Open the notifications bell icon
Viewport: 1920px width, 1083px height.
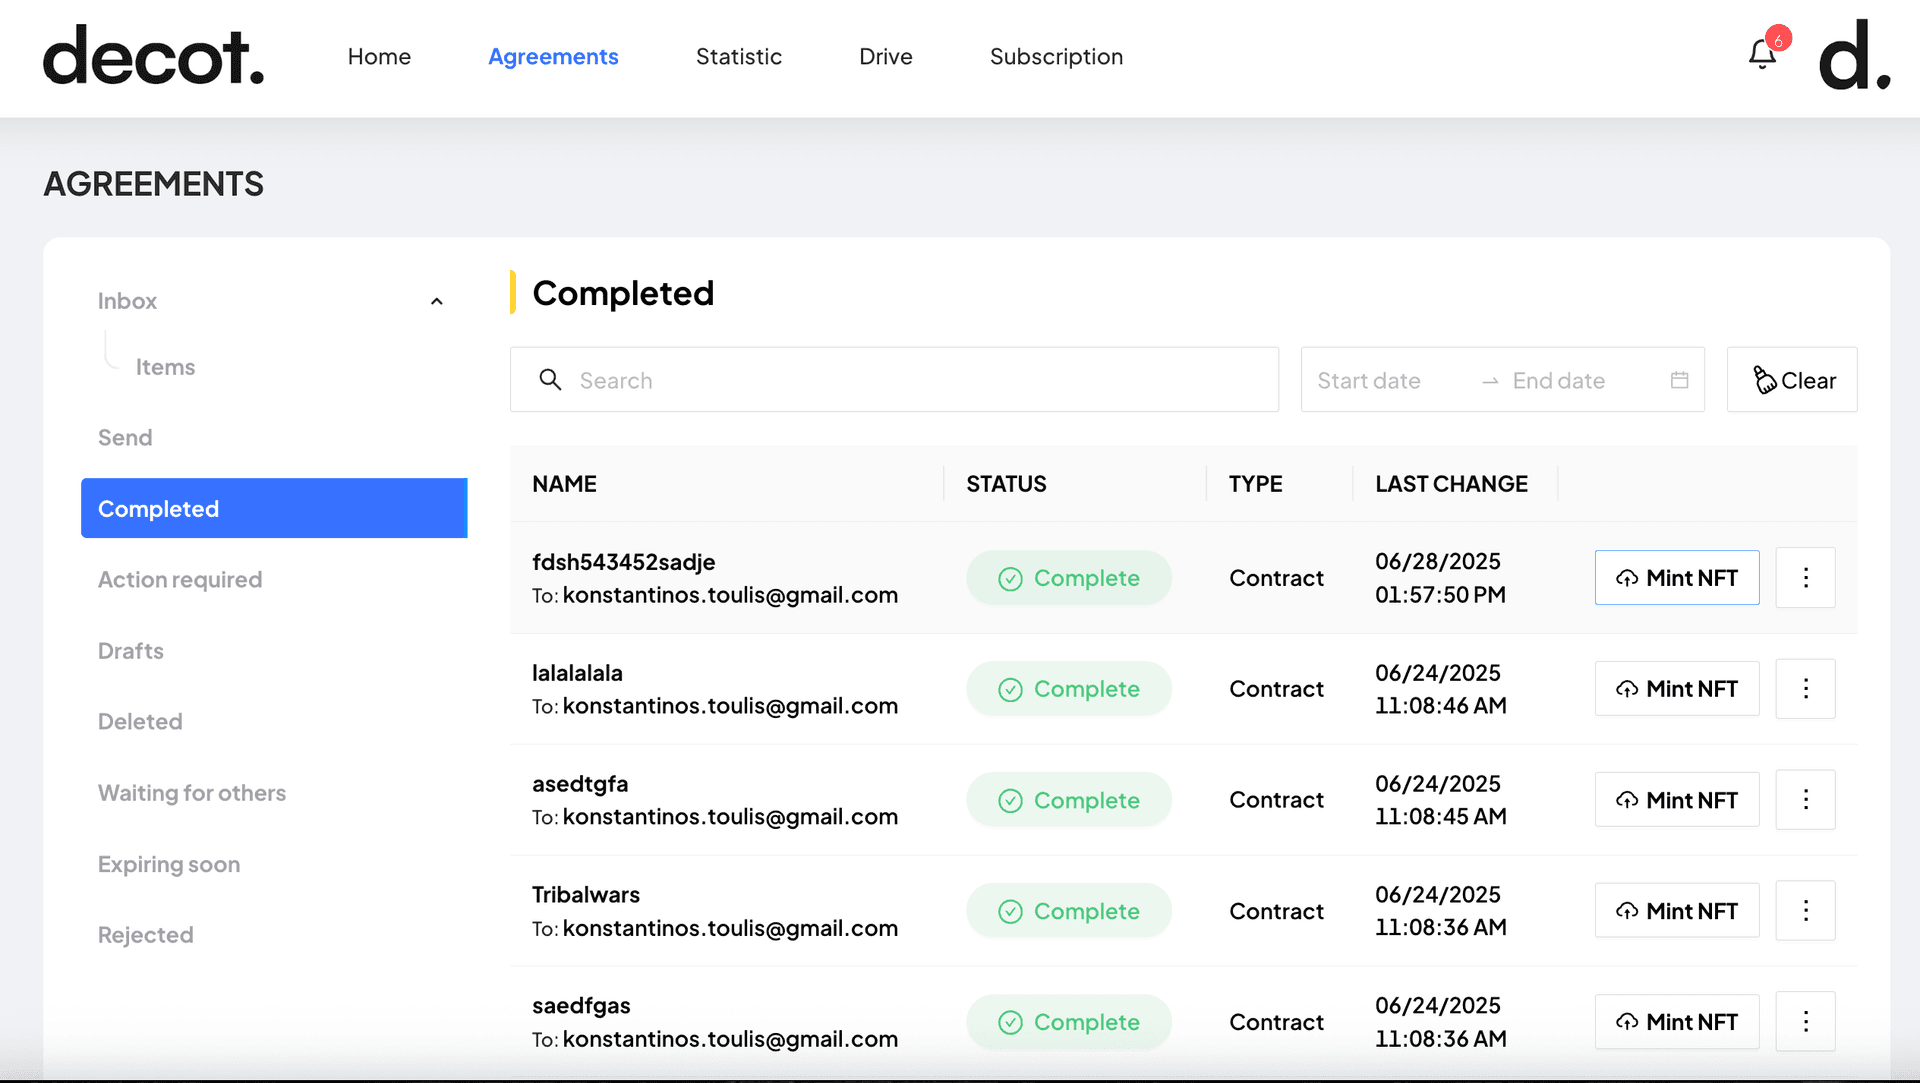point(1762,54)
